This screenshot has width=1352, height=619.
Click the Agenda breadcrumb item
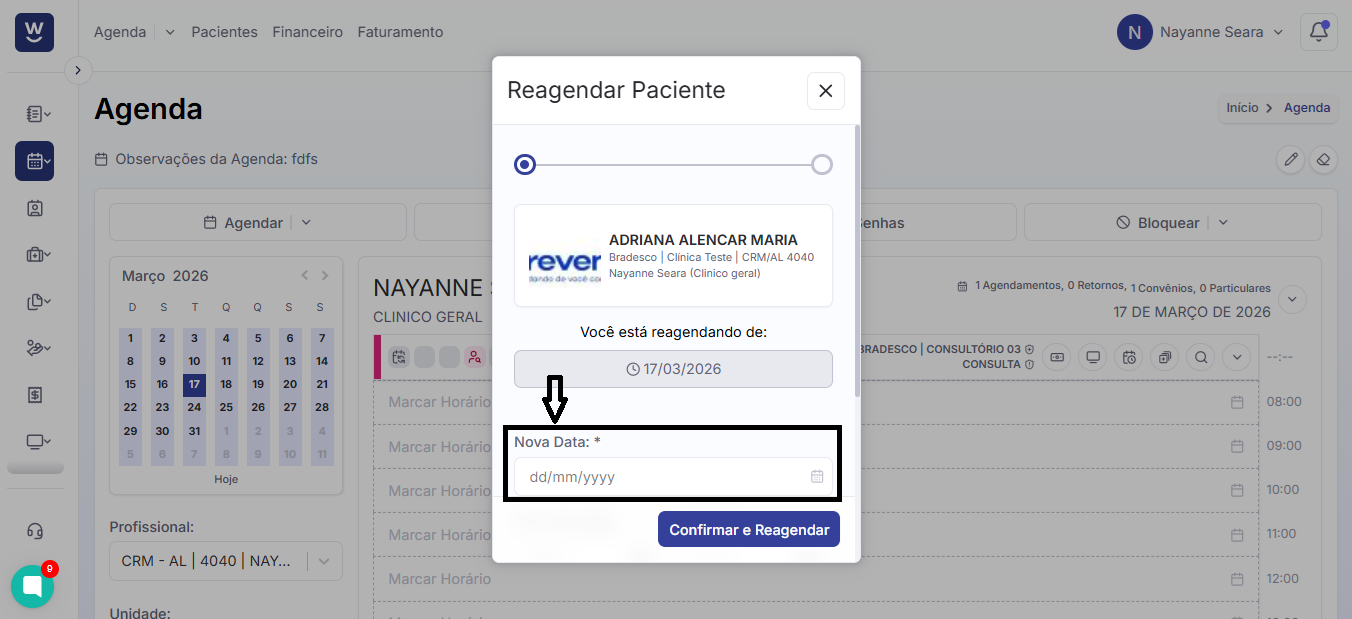tap(1307, 108)
